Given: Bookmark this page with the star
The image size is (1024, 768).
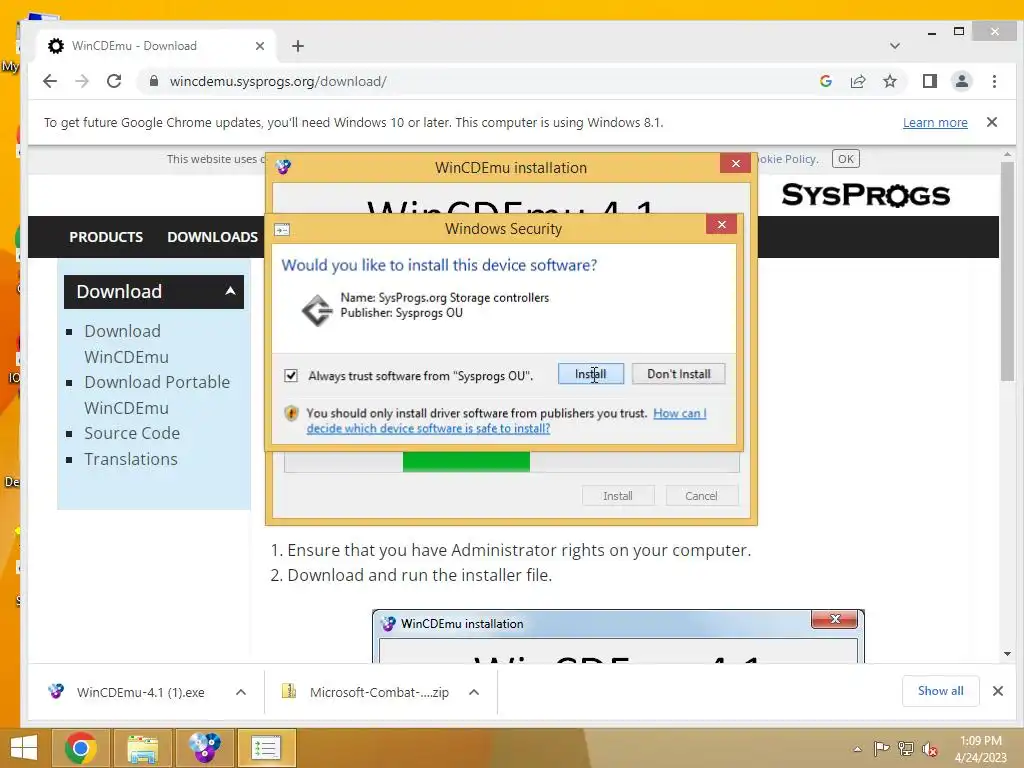Looking at the screenshot, I should pyautogui.click(x=889, y=81).
